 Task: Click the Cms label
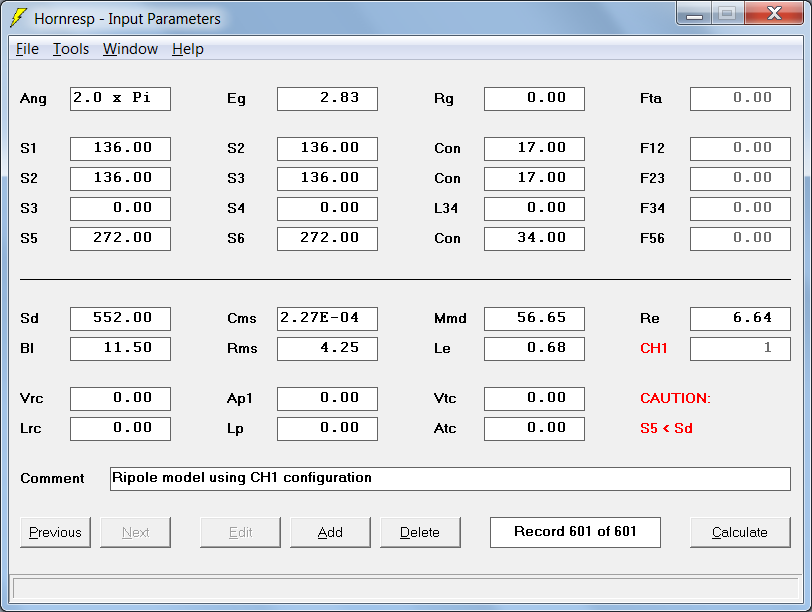241,318
